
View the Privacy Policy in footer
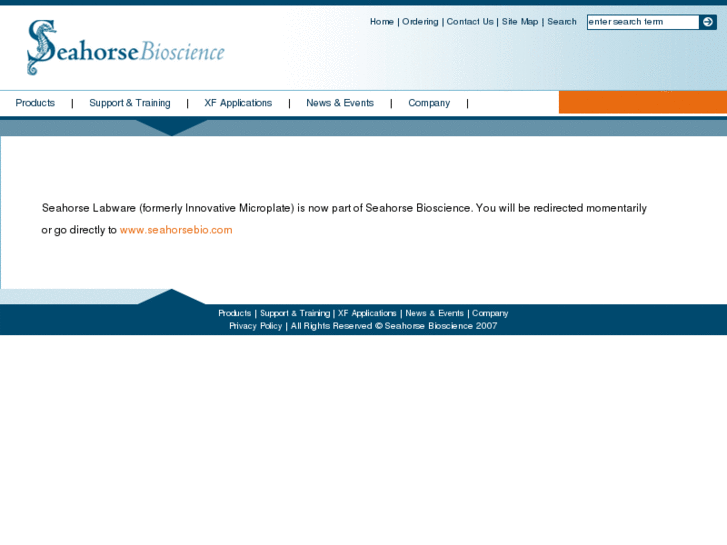point(255,326)
